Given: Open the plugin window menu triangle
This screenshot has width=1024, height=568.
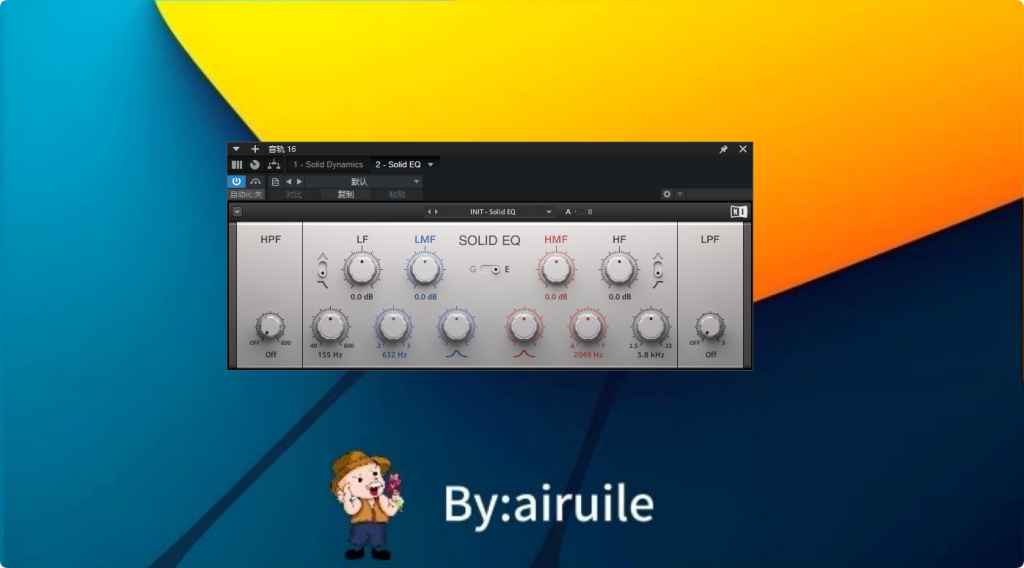Looking at the screenshot, I should pos(236,149).
